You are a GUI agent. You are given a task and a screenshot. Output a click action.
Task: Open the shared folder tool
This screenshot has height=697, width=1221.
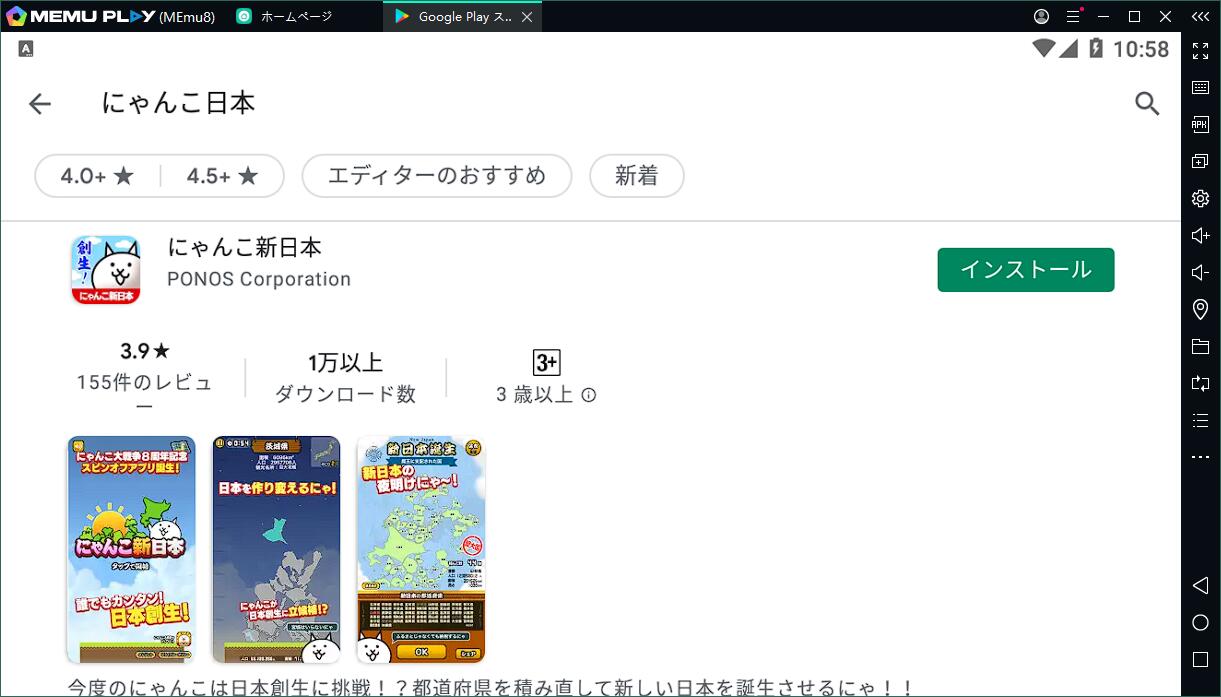click(x=1200, y=346)
